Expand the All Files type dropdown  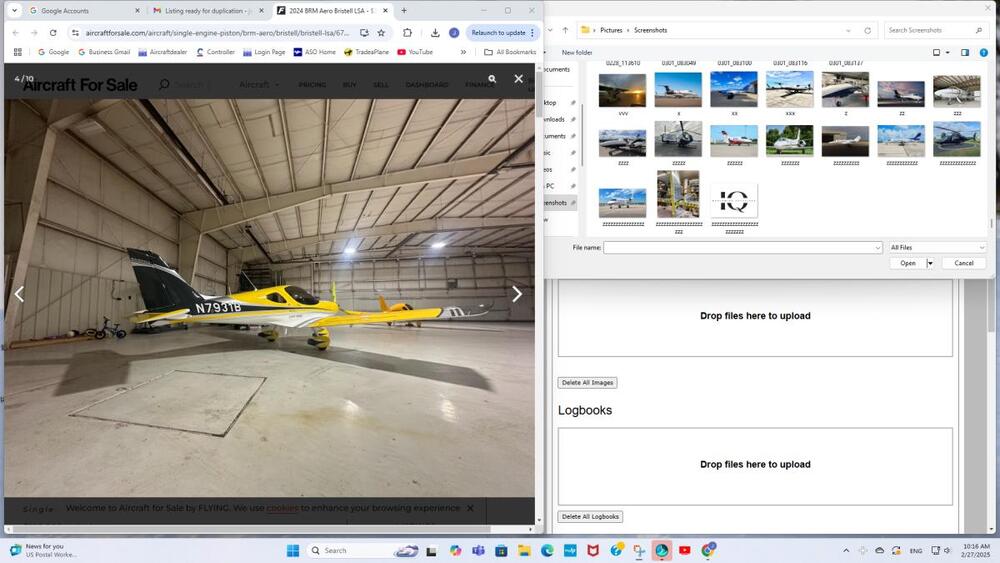click(x=937, y=247)
